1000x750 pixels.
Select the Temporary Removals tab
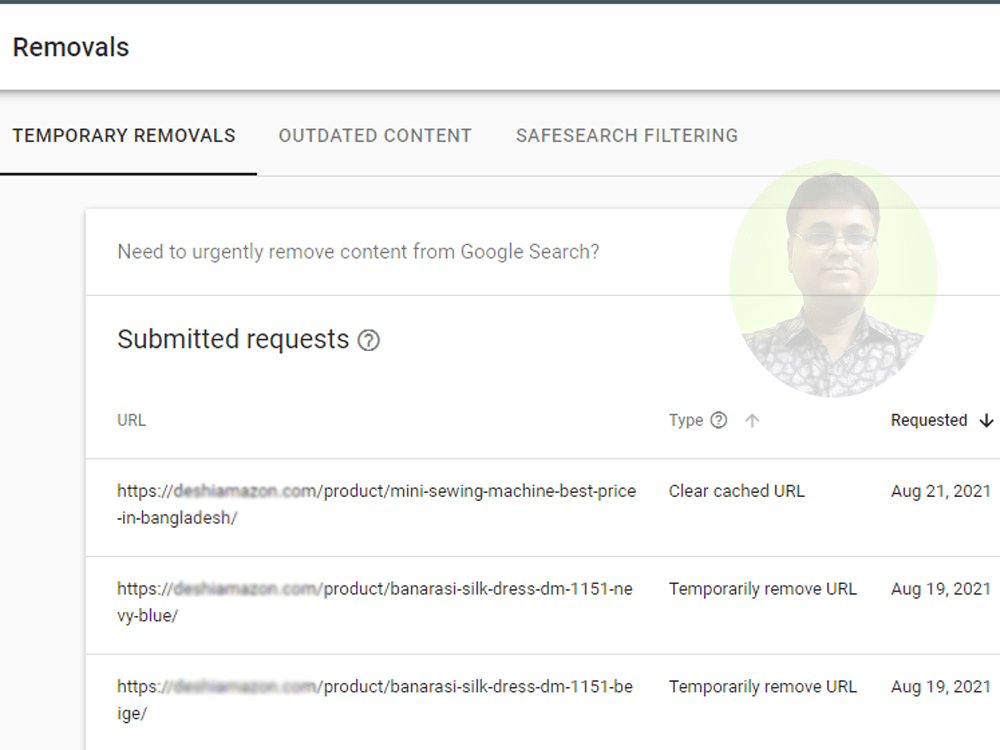click(x=124, y=136)
